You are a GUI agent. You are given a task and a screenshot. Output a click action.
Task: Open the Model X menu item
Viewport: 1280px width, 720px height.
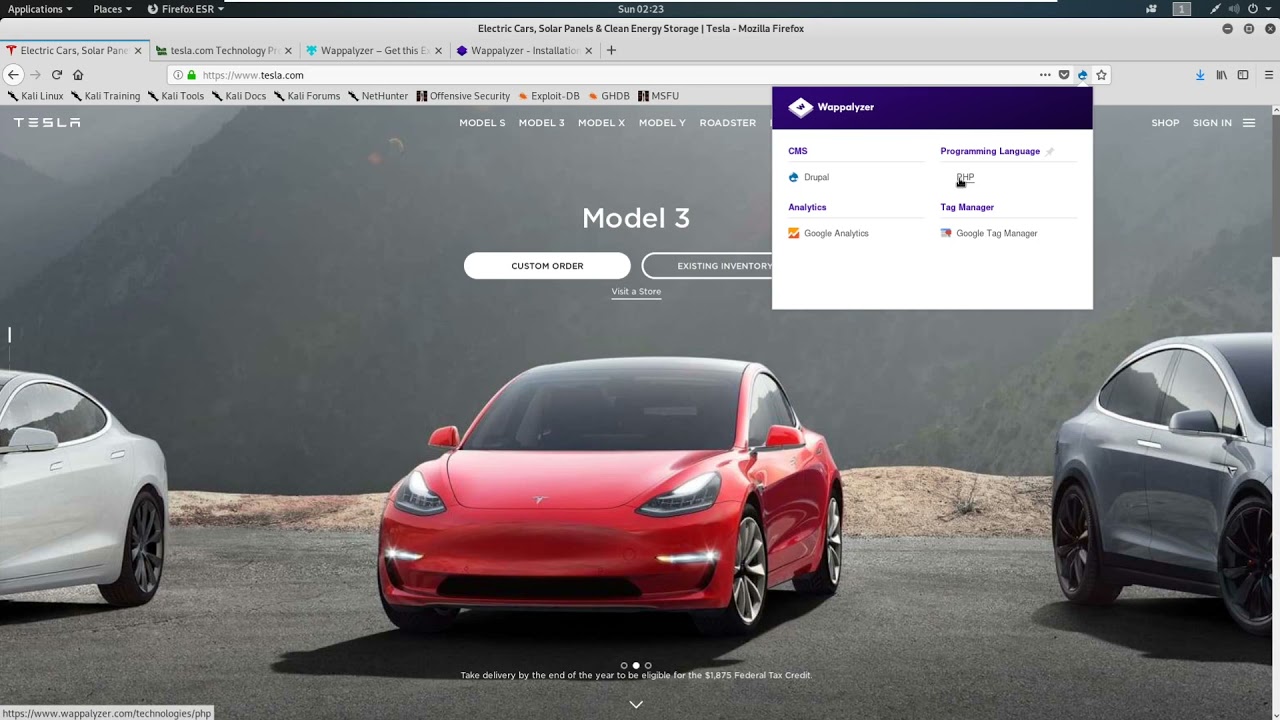tap(601, 123)
